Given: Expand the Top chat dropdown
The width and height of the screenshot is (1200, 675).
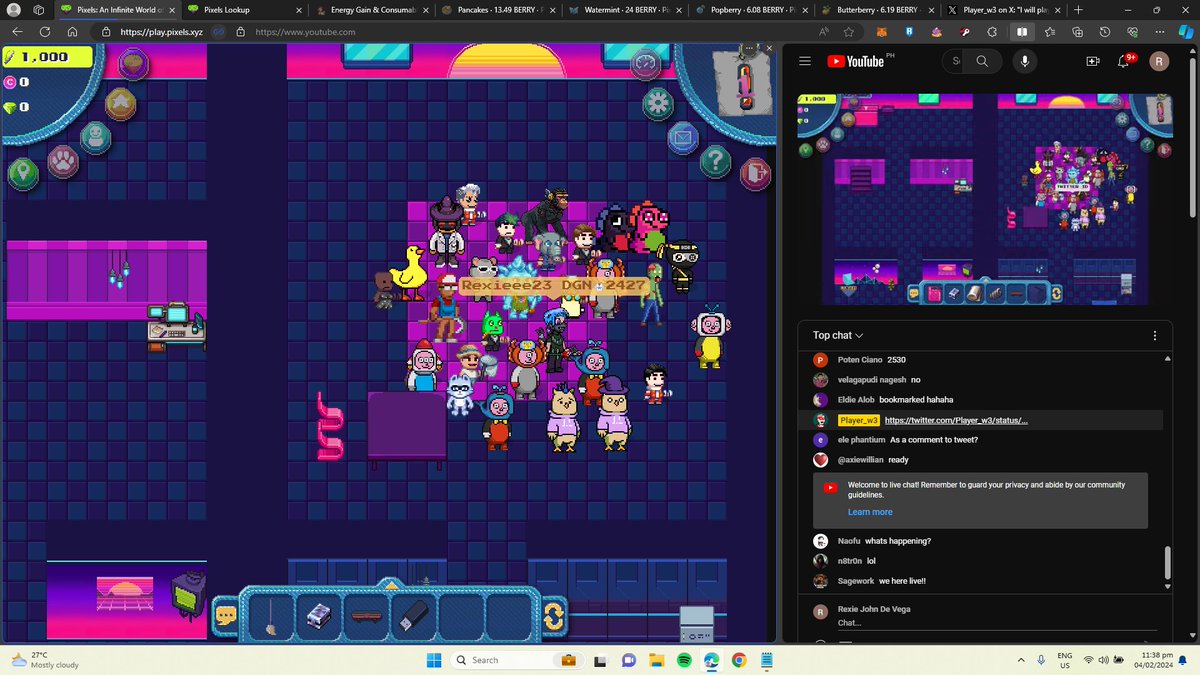Looking at the screenshot, I should point(838,335).
